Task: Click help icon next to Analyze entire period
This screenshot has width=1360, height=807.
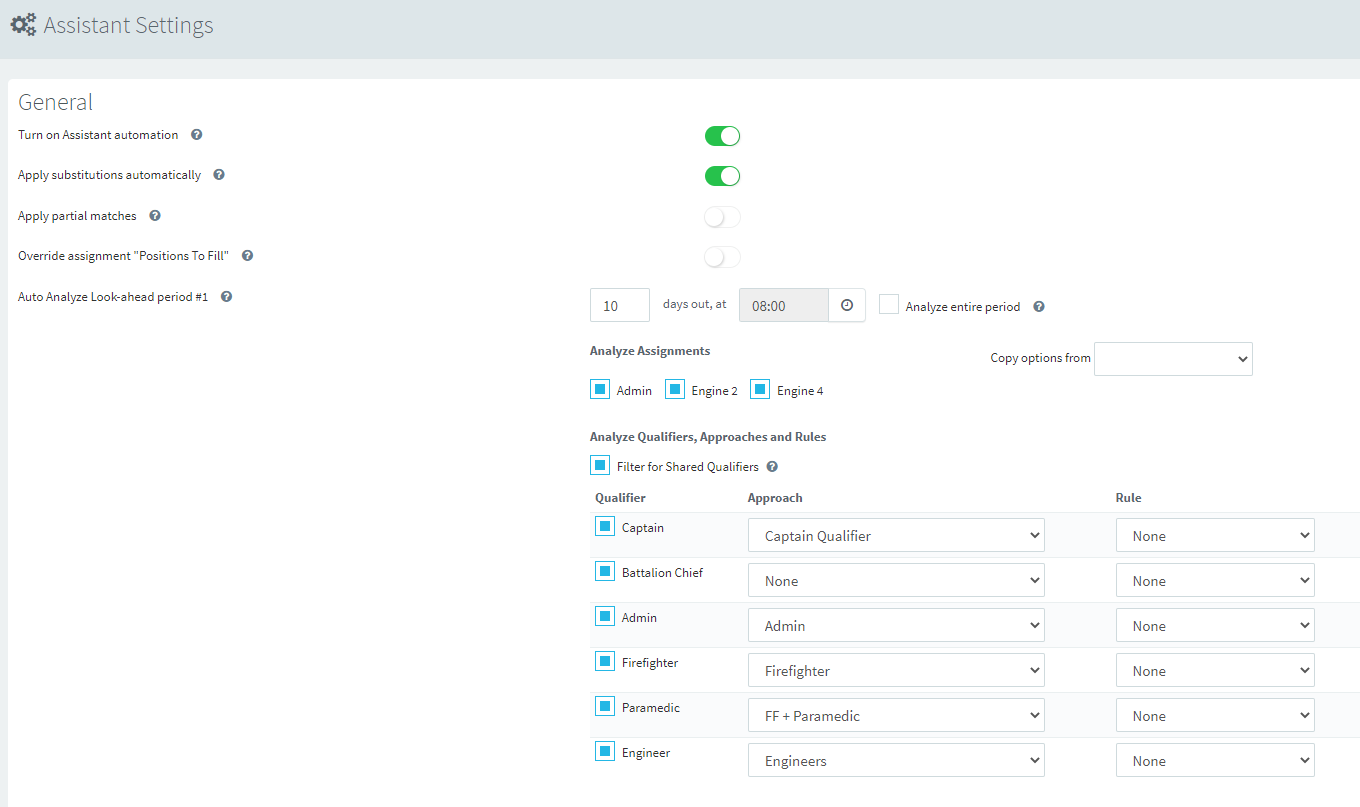Action: (1039, 307)
